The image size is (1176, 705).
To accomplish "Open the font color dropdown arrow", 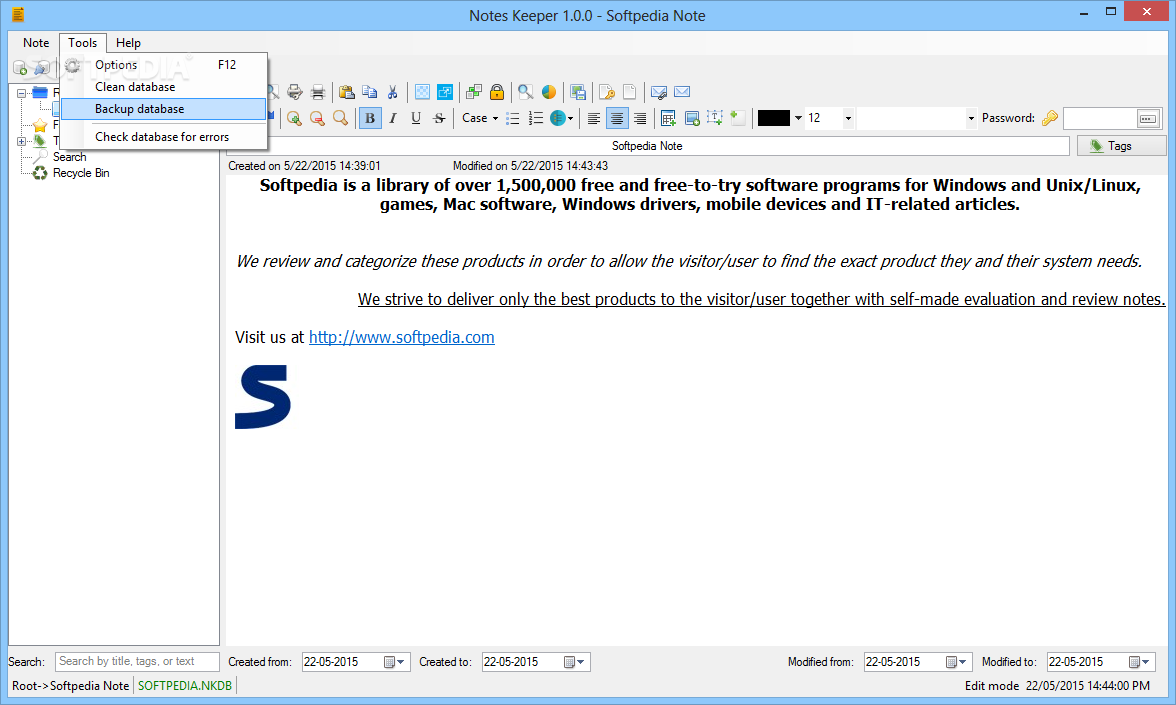I will (x=798, y=118).
